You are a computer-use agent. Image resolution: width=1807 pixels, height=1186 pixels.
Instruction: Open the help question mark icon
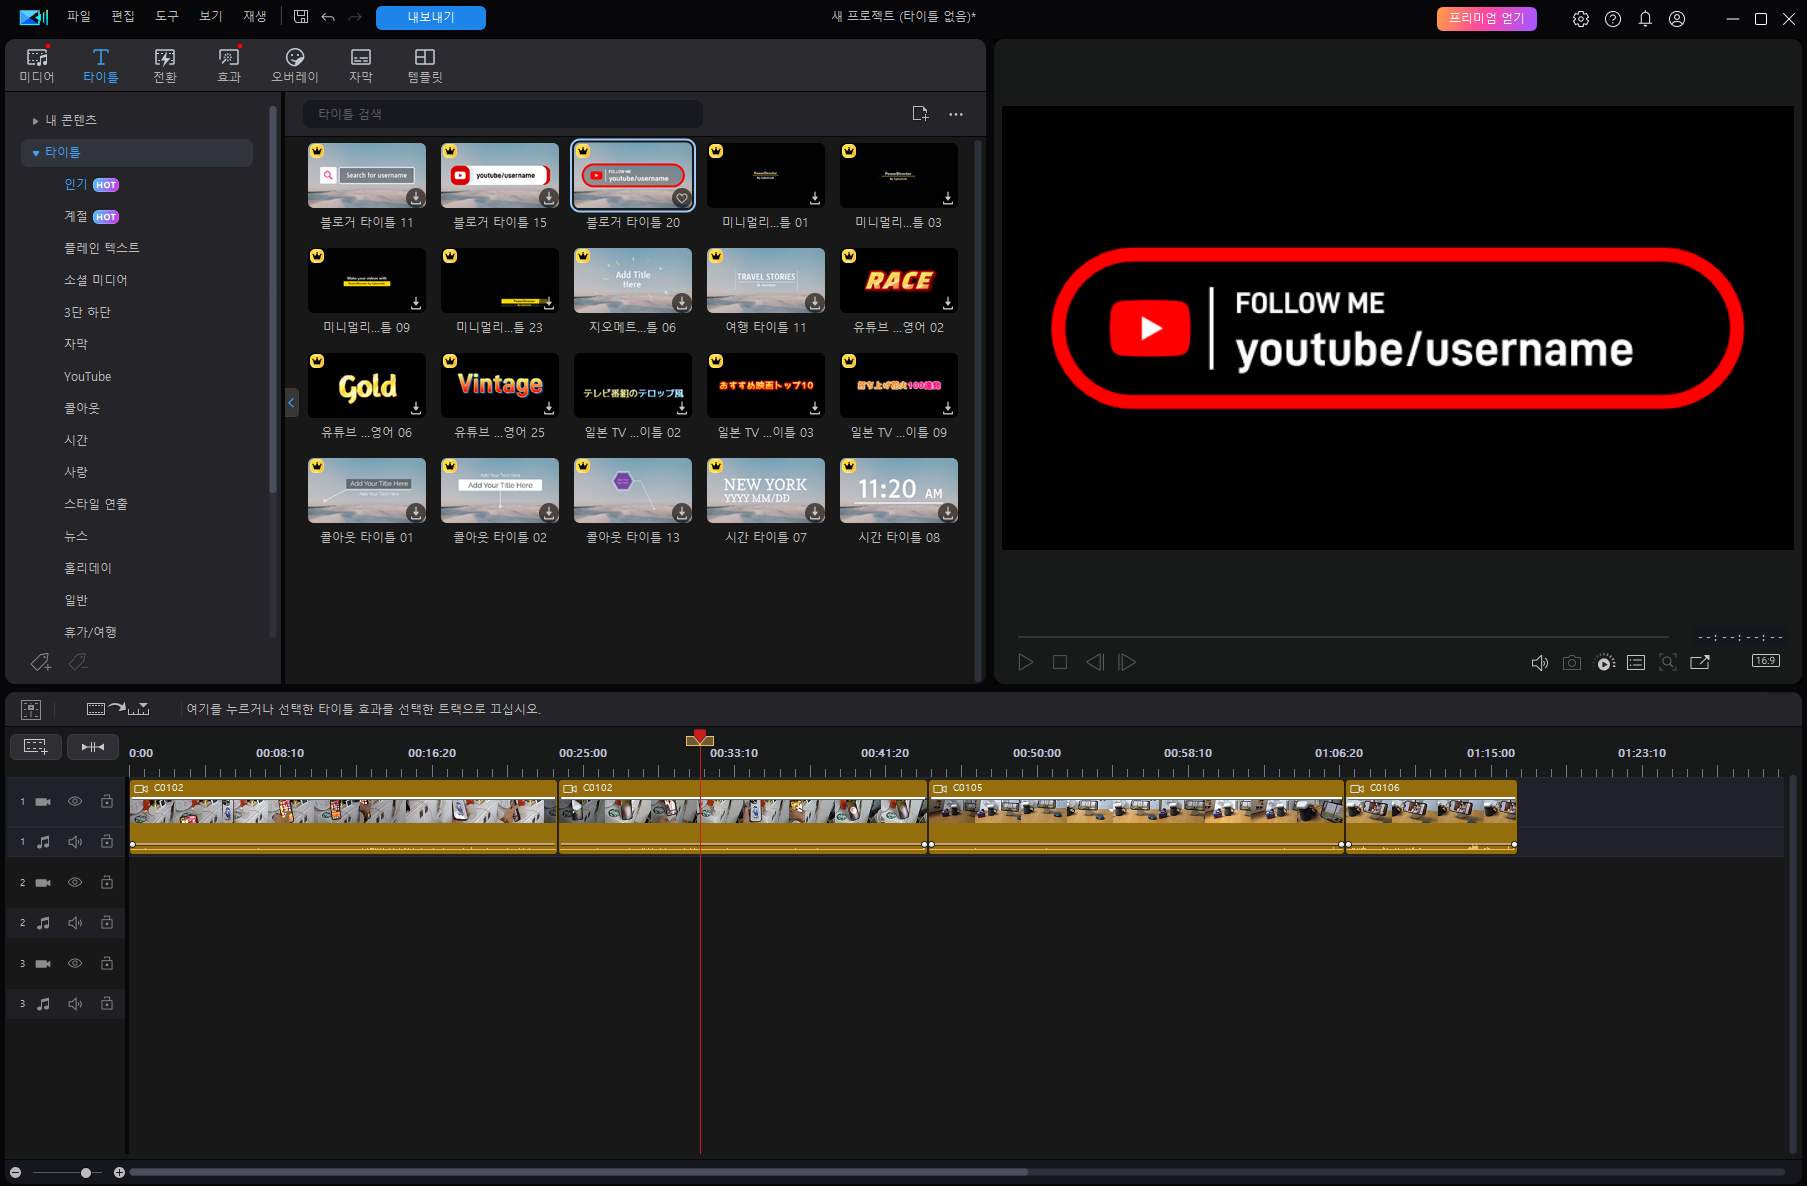(1613, 19)
